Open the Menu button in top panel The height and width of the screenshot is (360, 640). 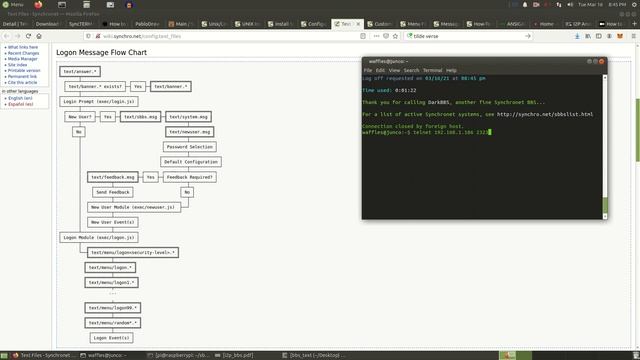click(x=13, y=4)
